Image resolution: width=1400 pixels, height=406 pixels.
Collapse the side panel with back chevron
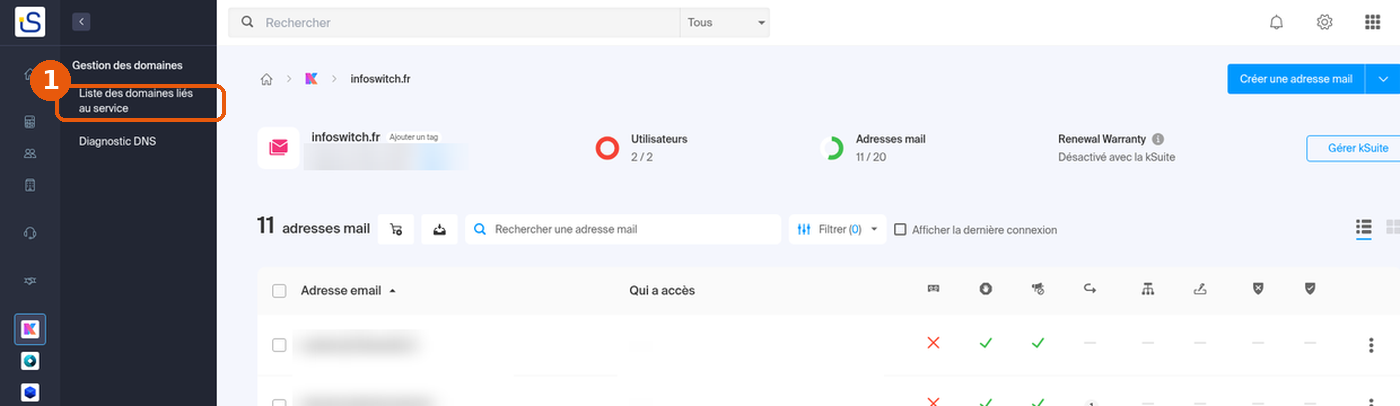tap(81, 21)
